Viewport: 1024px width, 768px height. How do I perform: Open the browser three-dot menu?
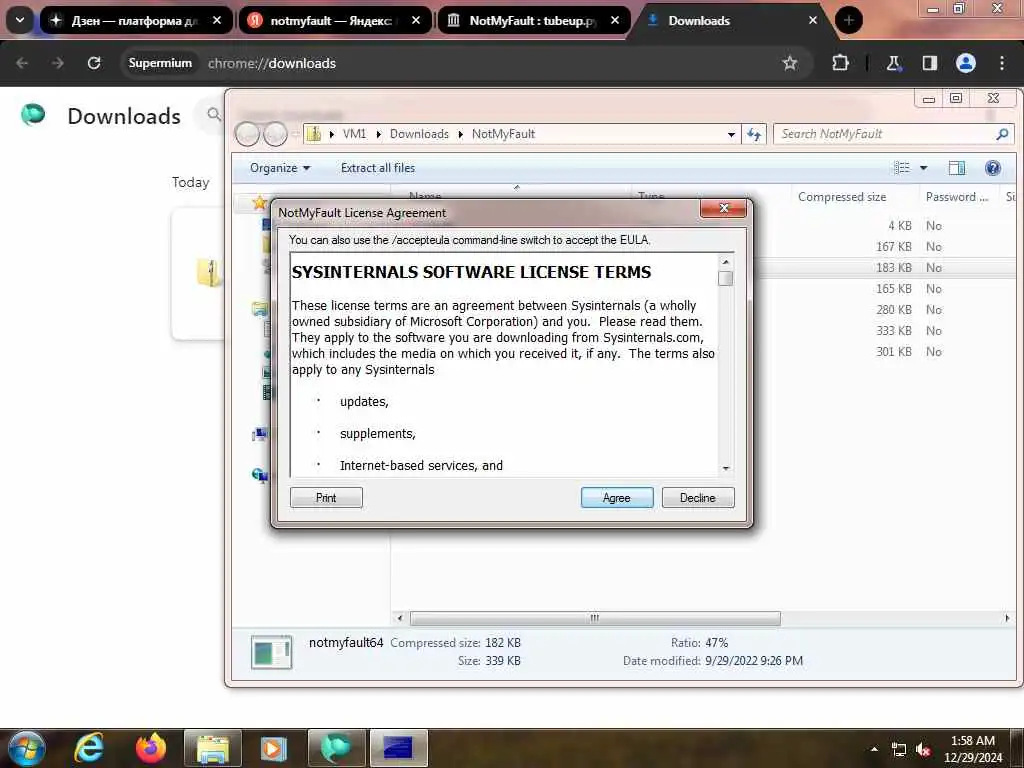1002,63
